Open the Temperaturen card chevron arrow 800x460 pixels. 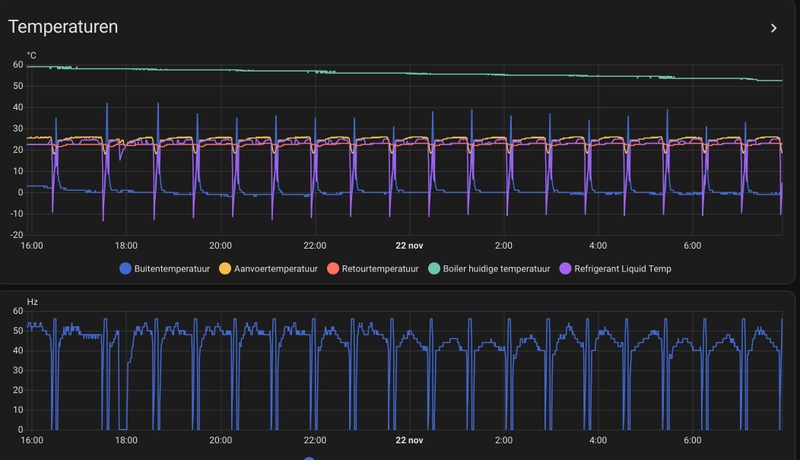click(773, 28)
